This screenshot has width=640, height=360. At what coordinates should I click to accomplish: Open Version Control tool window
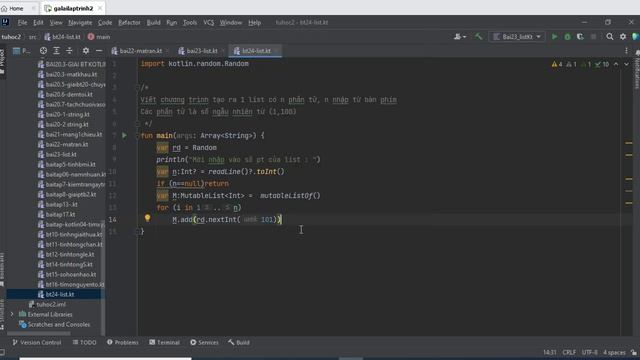tap(37, 342)
